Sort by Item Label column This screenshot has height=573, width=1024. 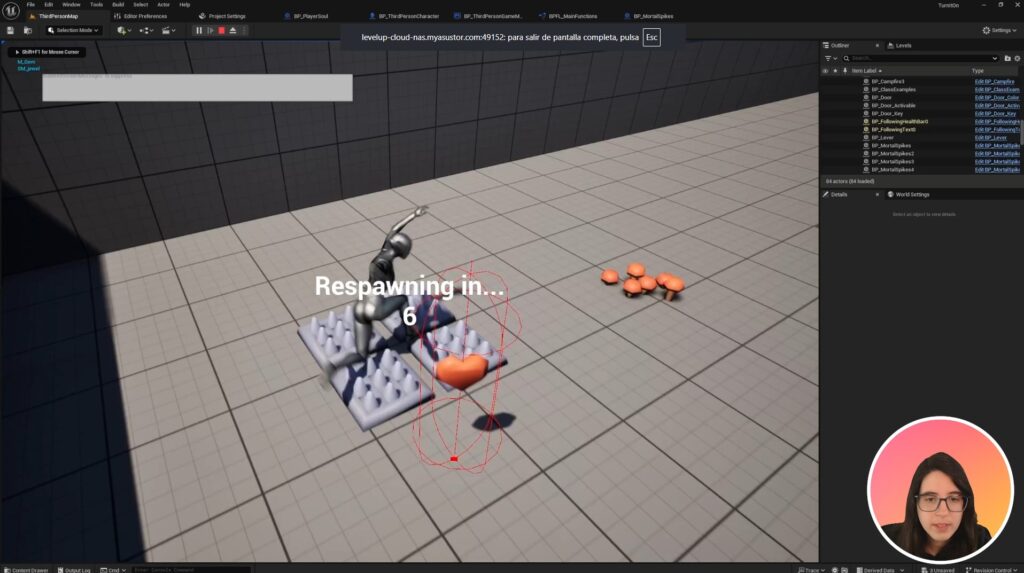click(x=866, y=71)
